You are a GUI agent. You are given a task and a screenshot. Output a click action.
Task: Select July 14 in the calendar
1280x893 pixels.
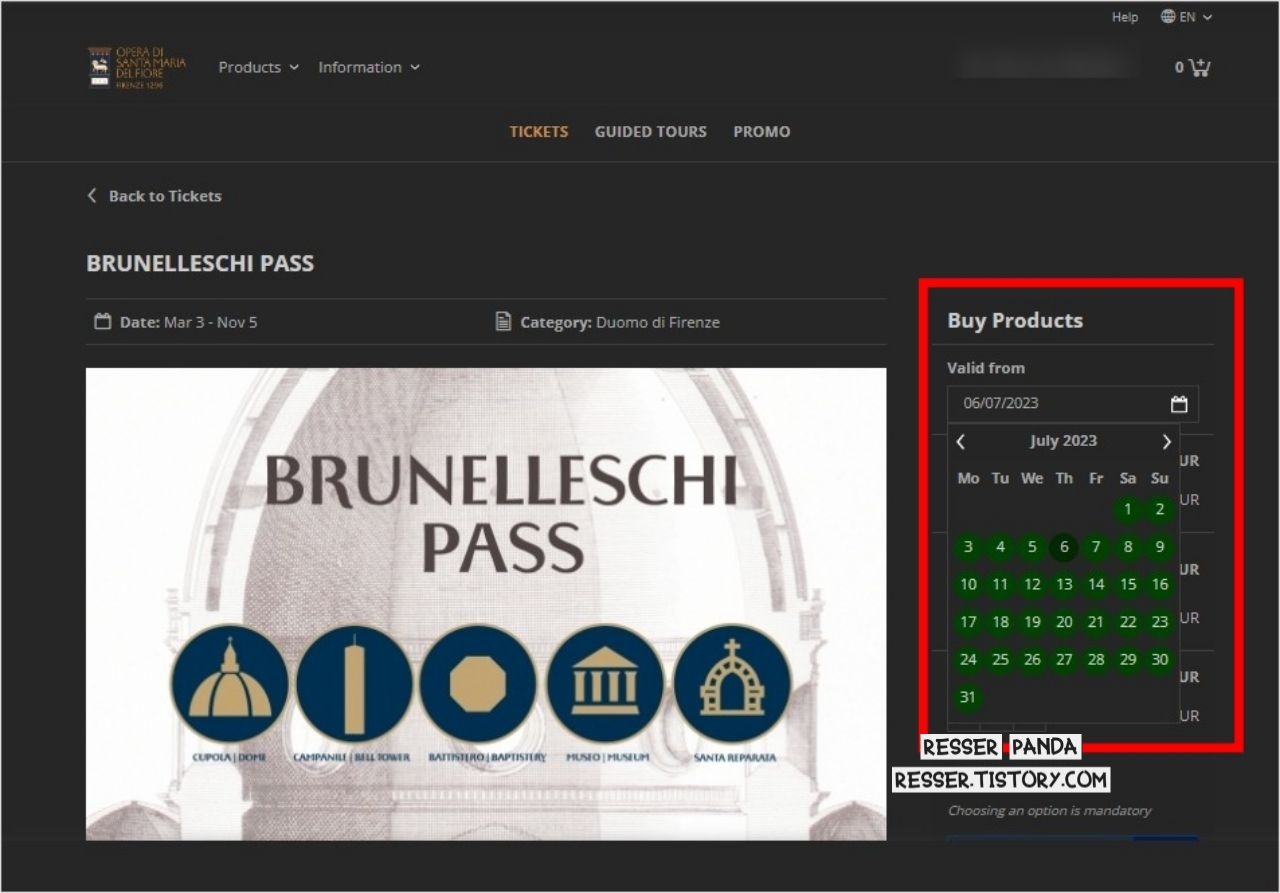pos(1096,585)
